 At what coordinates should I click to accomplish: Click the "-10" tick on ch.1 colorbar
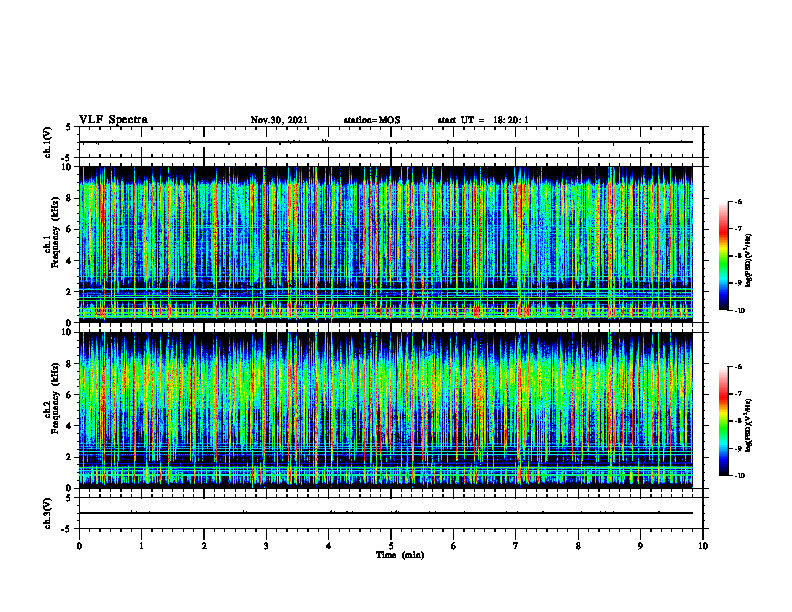click(x=739, y=311)
